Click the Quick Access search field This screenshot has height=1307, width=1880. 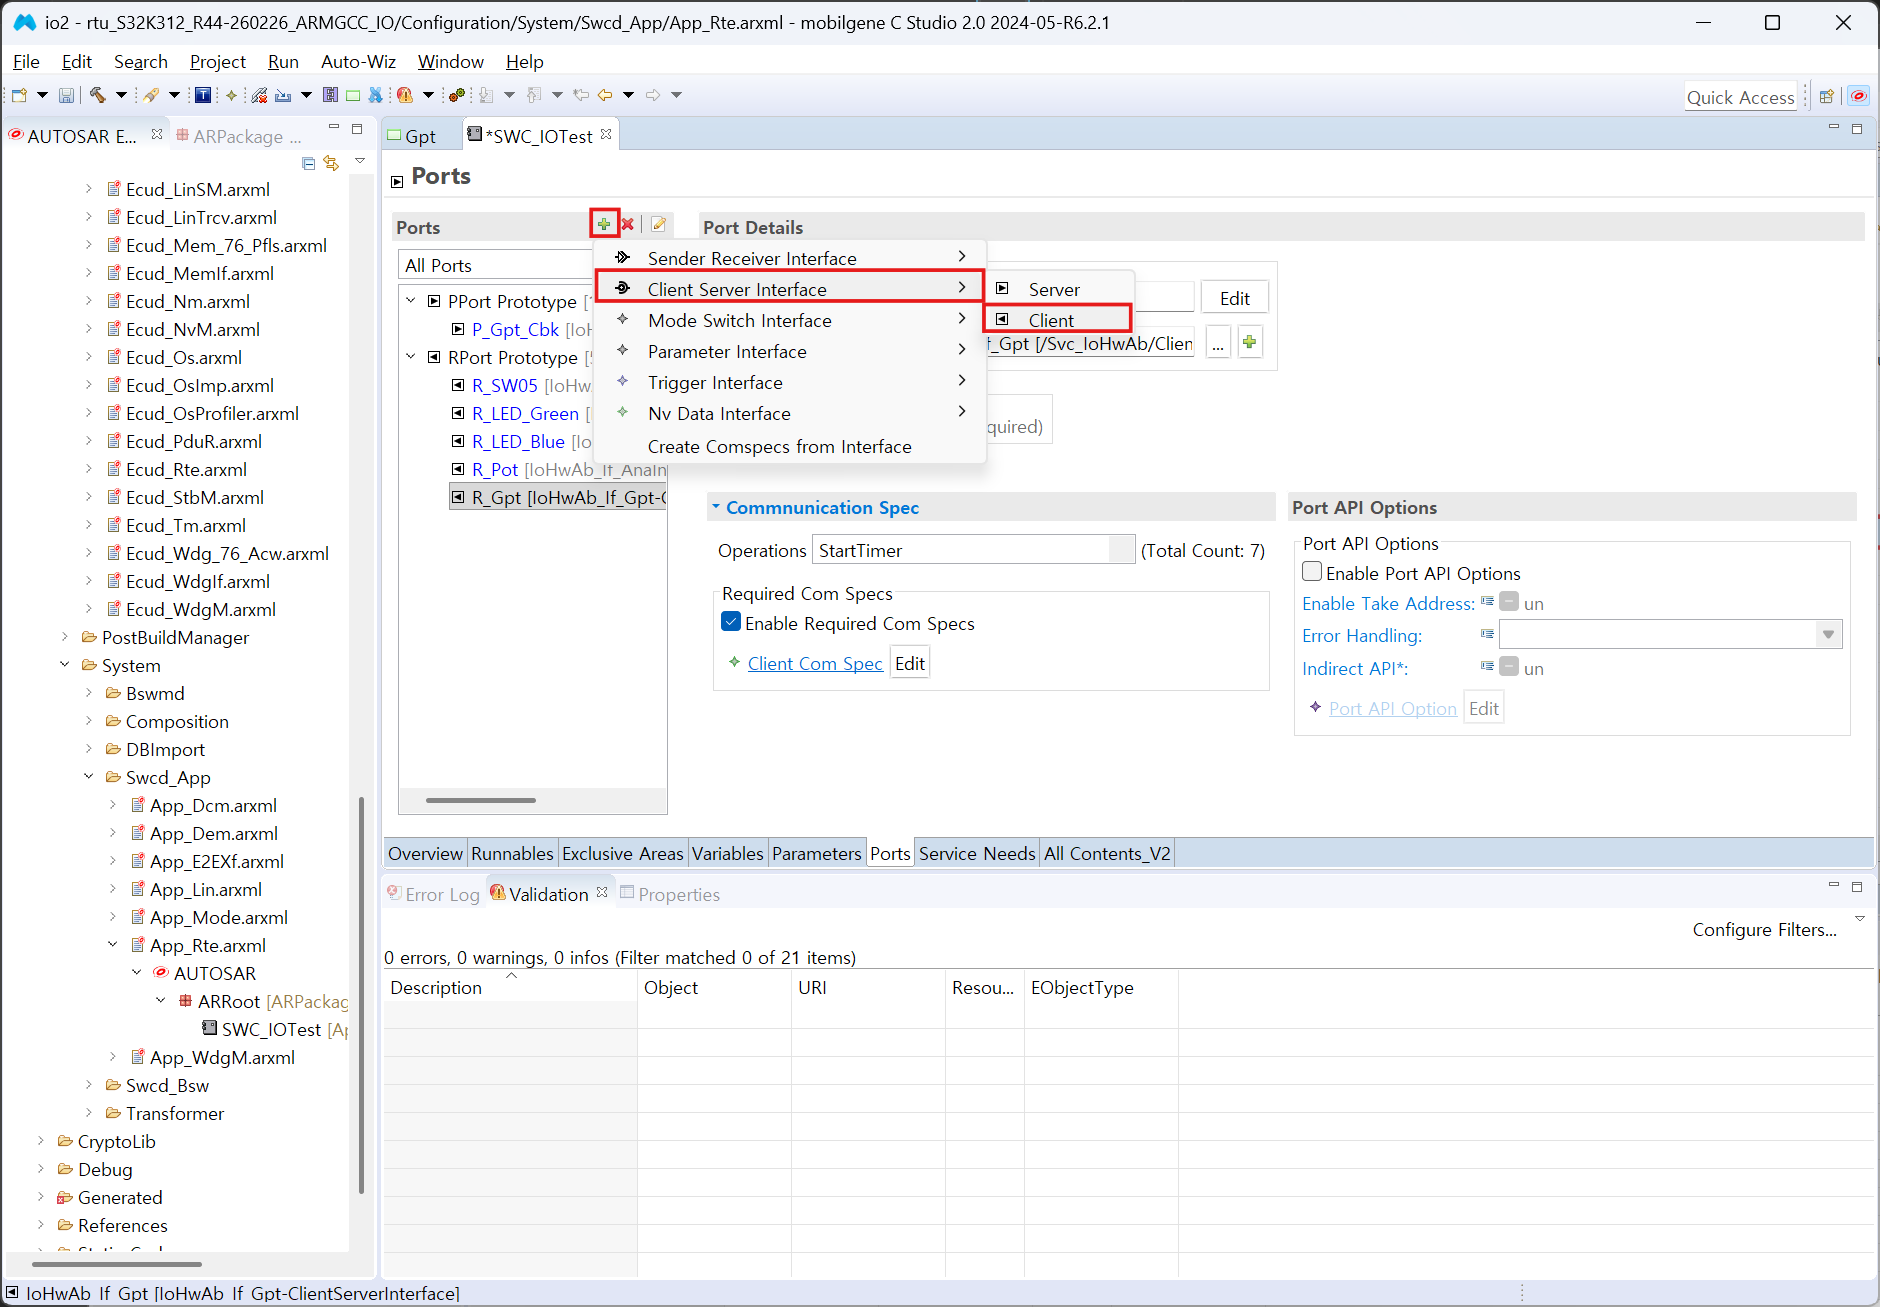coord(1741,97)
